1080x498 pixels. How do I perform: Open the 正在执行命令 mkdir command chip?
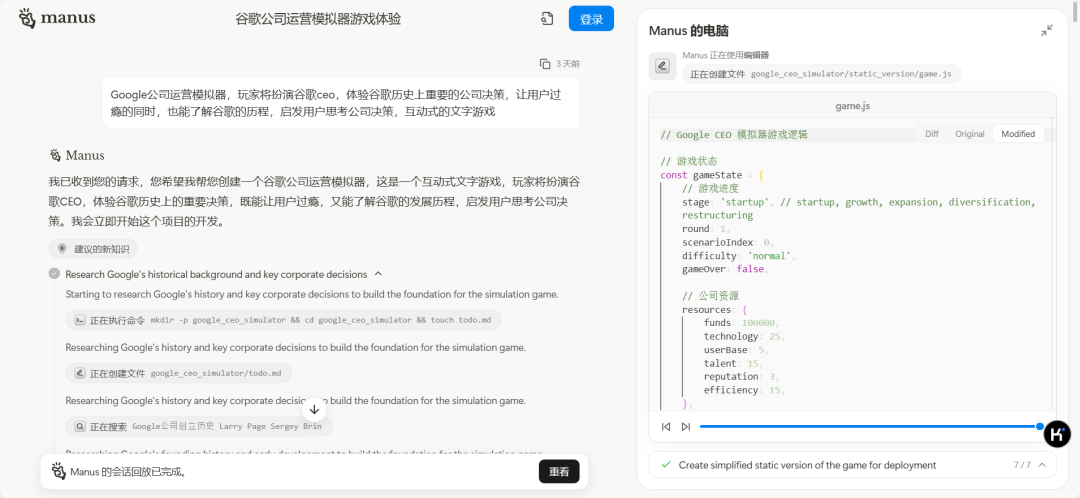pyautogui.click(x=283, y=320)
